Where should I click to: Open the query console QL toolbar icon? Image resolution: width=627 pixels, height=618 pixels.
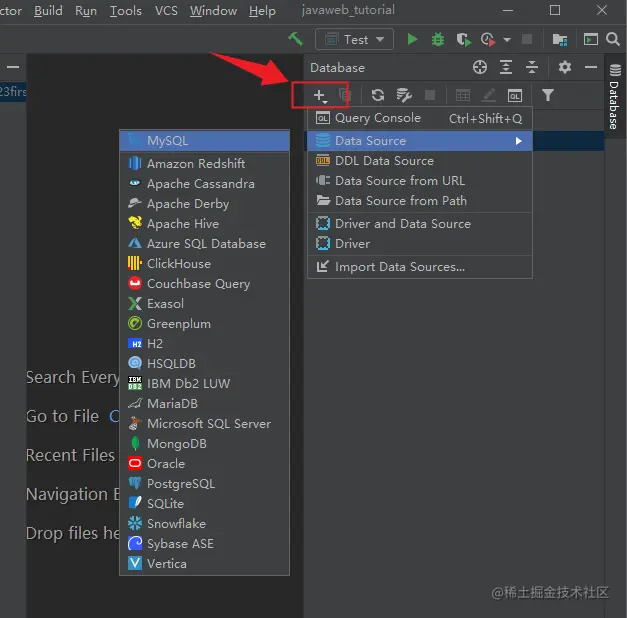click(515, 96)
